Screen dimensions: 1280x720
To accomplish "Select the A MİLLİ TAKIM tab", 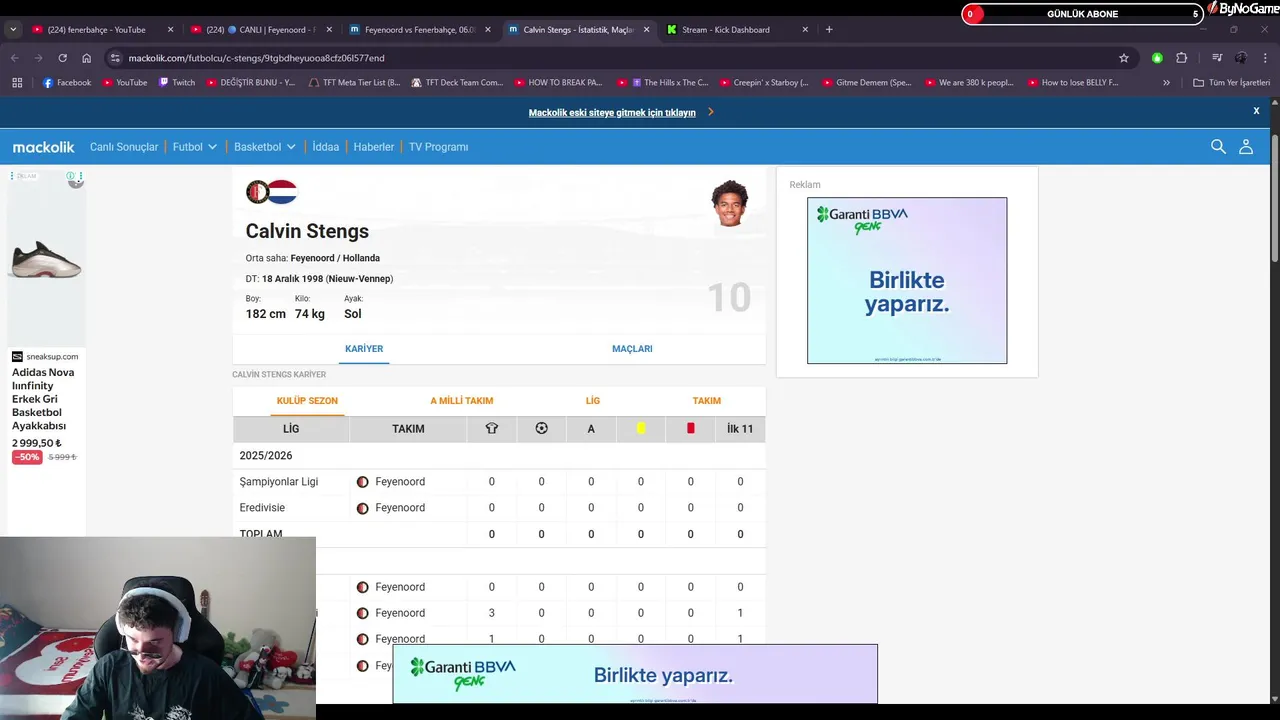I will pos(461,401).
